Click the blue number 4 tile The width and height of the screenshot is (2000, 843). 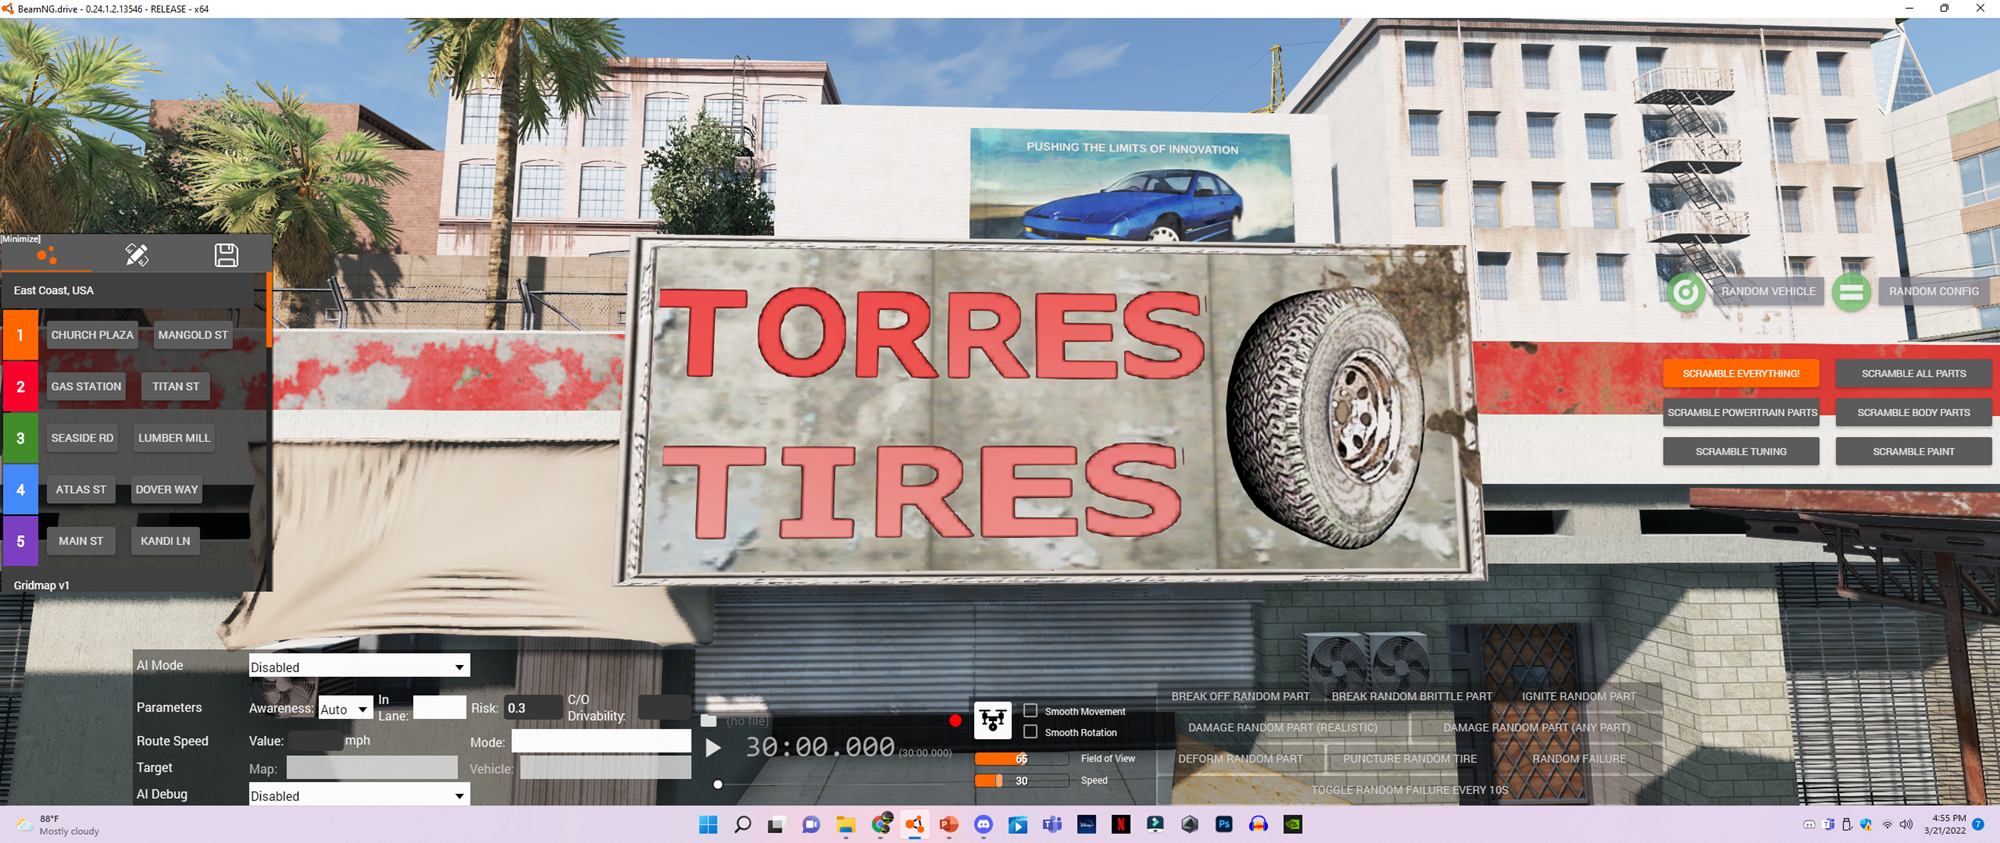pos(20,490)
